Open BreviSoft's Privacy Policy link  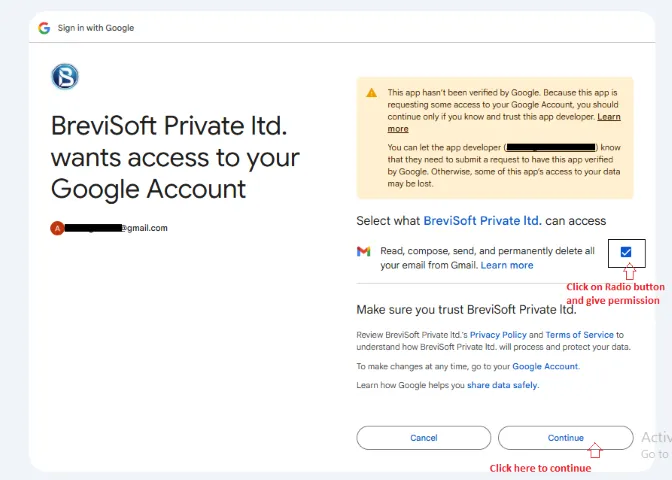tap(498, 335)
